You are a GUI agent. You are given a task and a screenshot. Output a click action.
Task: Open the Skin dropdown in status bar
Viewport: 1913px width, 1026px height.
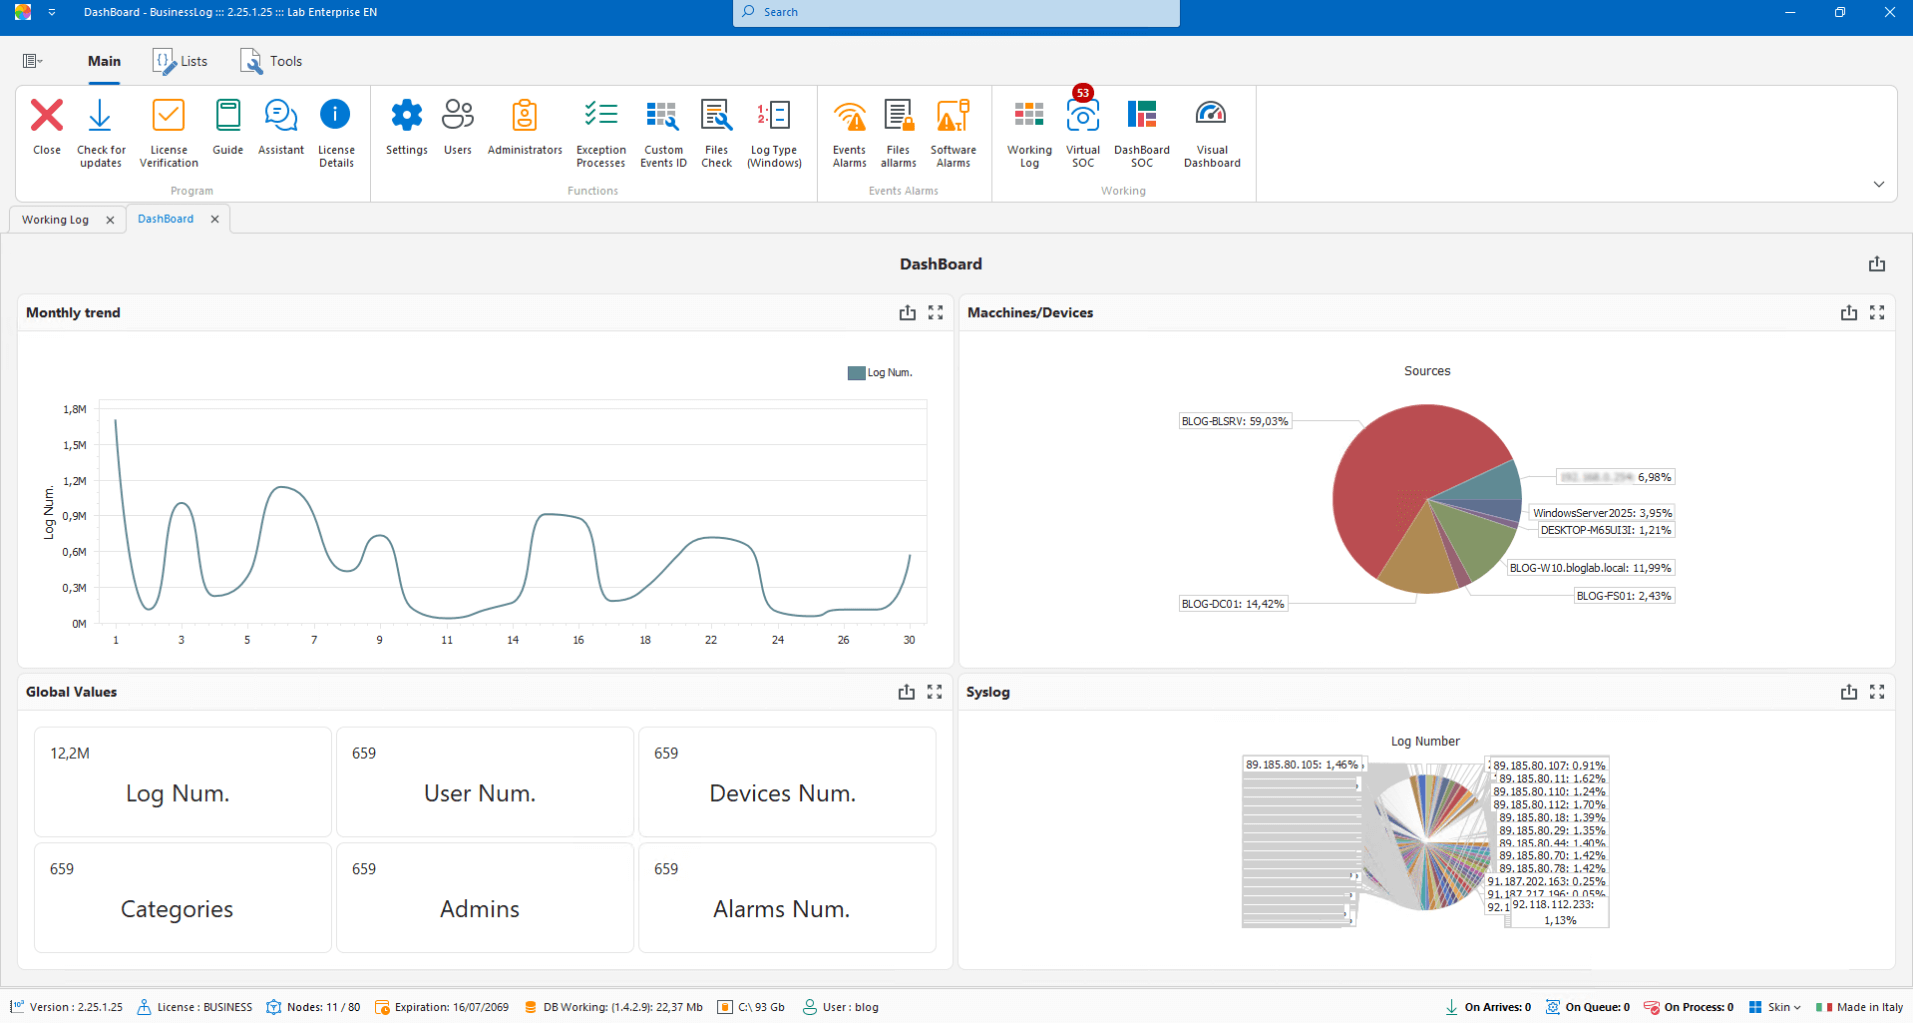[x=1776, y=1007]
